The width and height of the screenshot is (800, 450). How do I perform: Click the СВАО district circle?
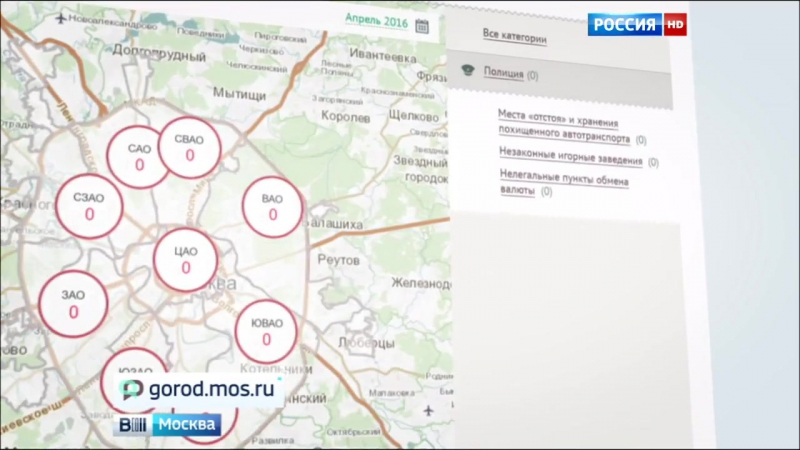[x=190, y=148]
